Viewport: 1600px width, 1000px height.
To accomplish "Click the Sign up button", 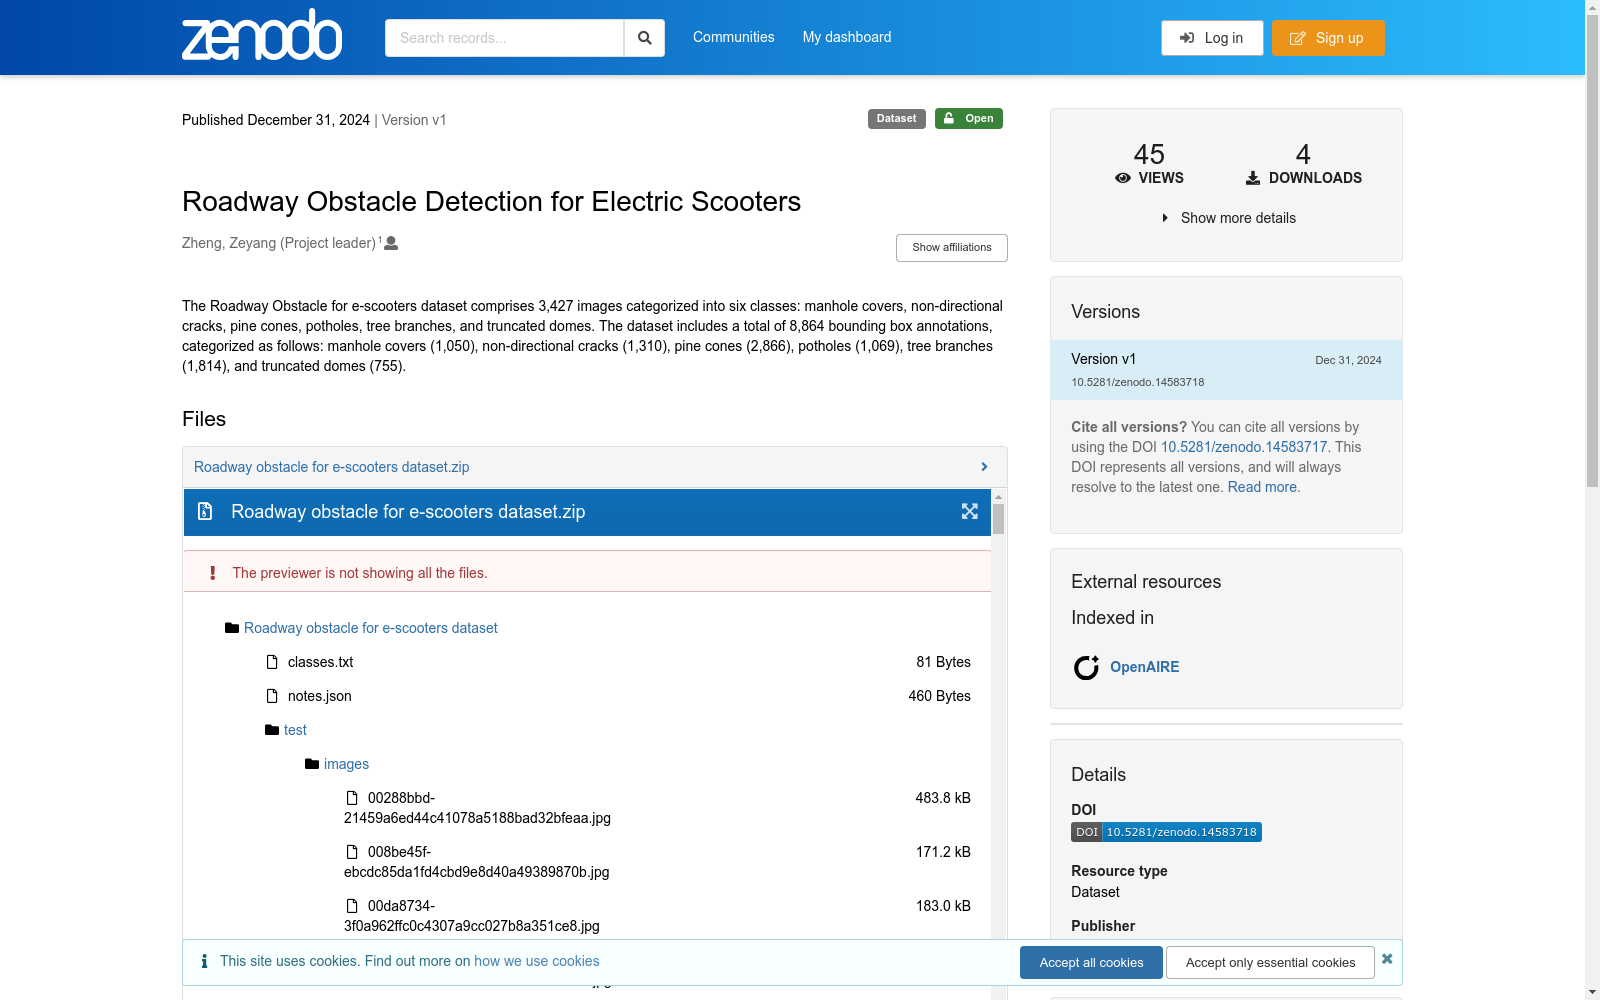I will click(1328, 38).
